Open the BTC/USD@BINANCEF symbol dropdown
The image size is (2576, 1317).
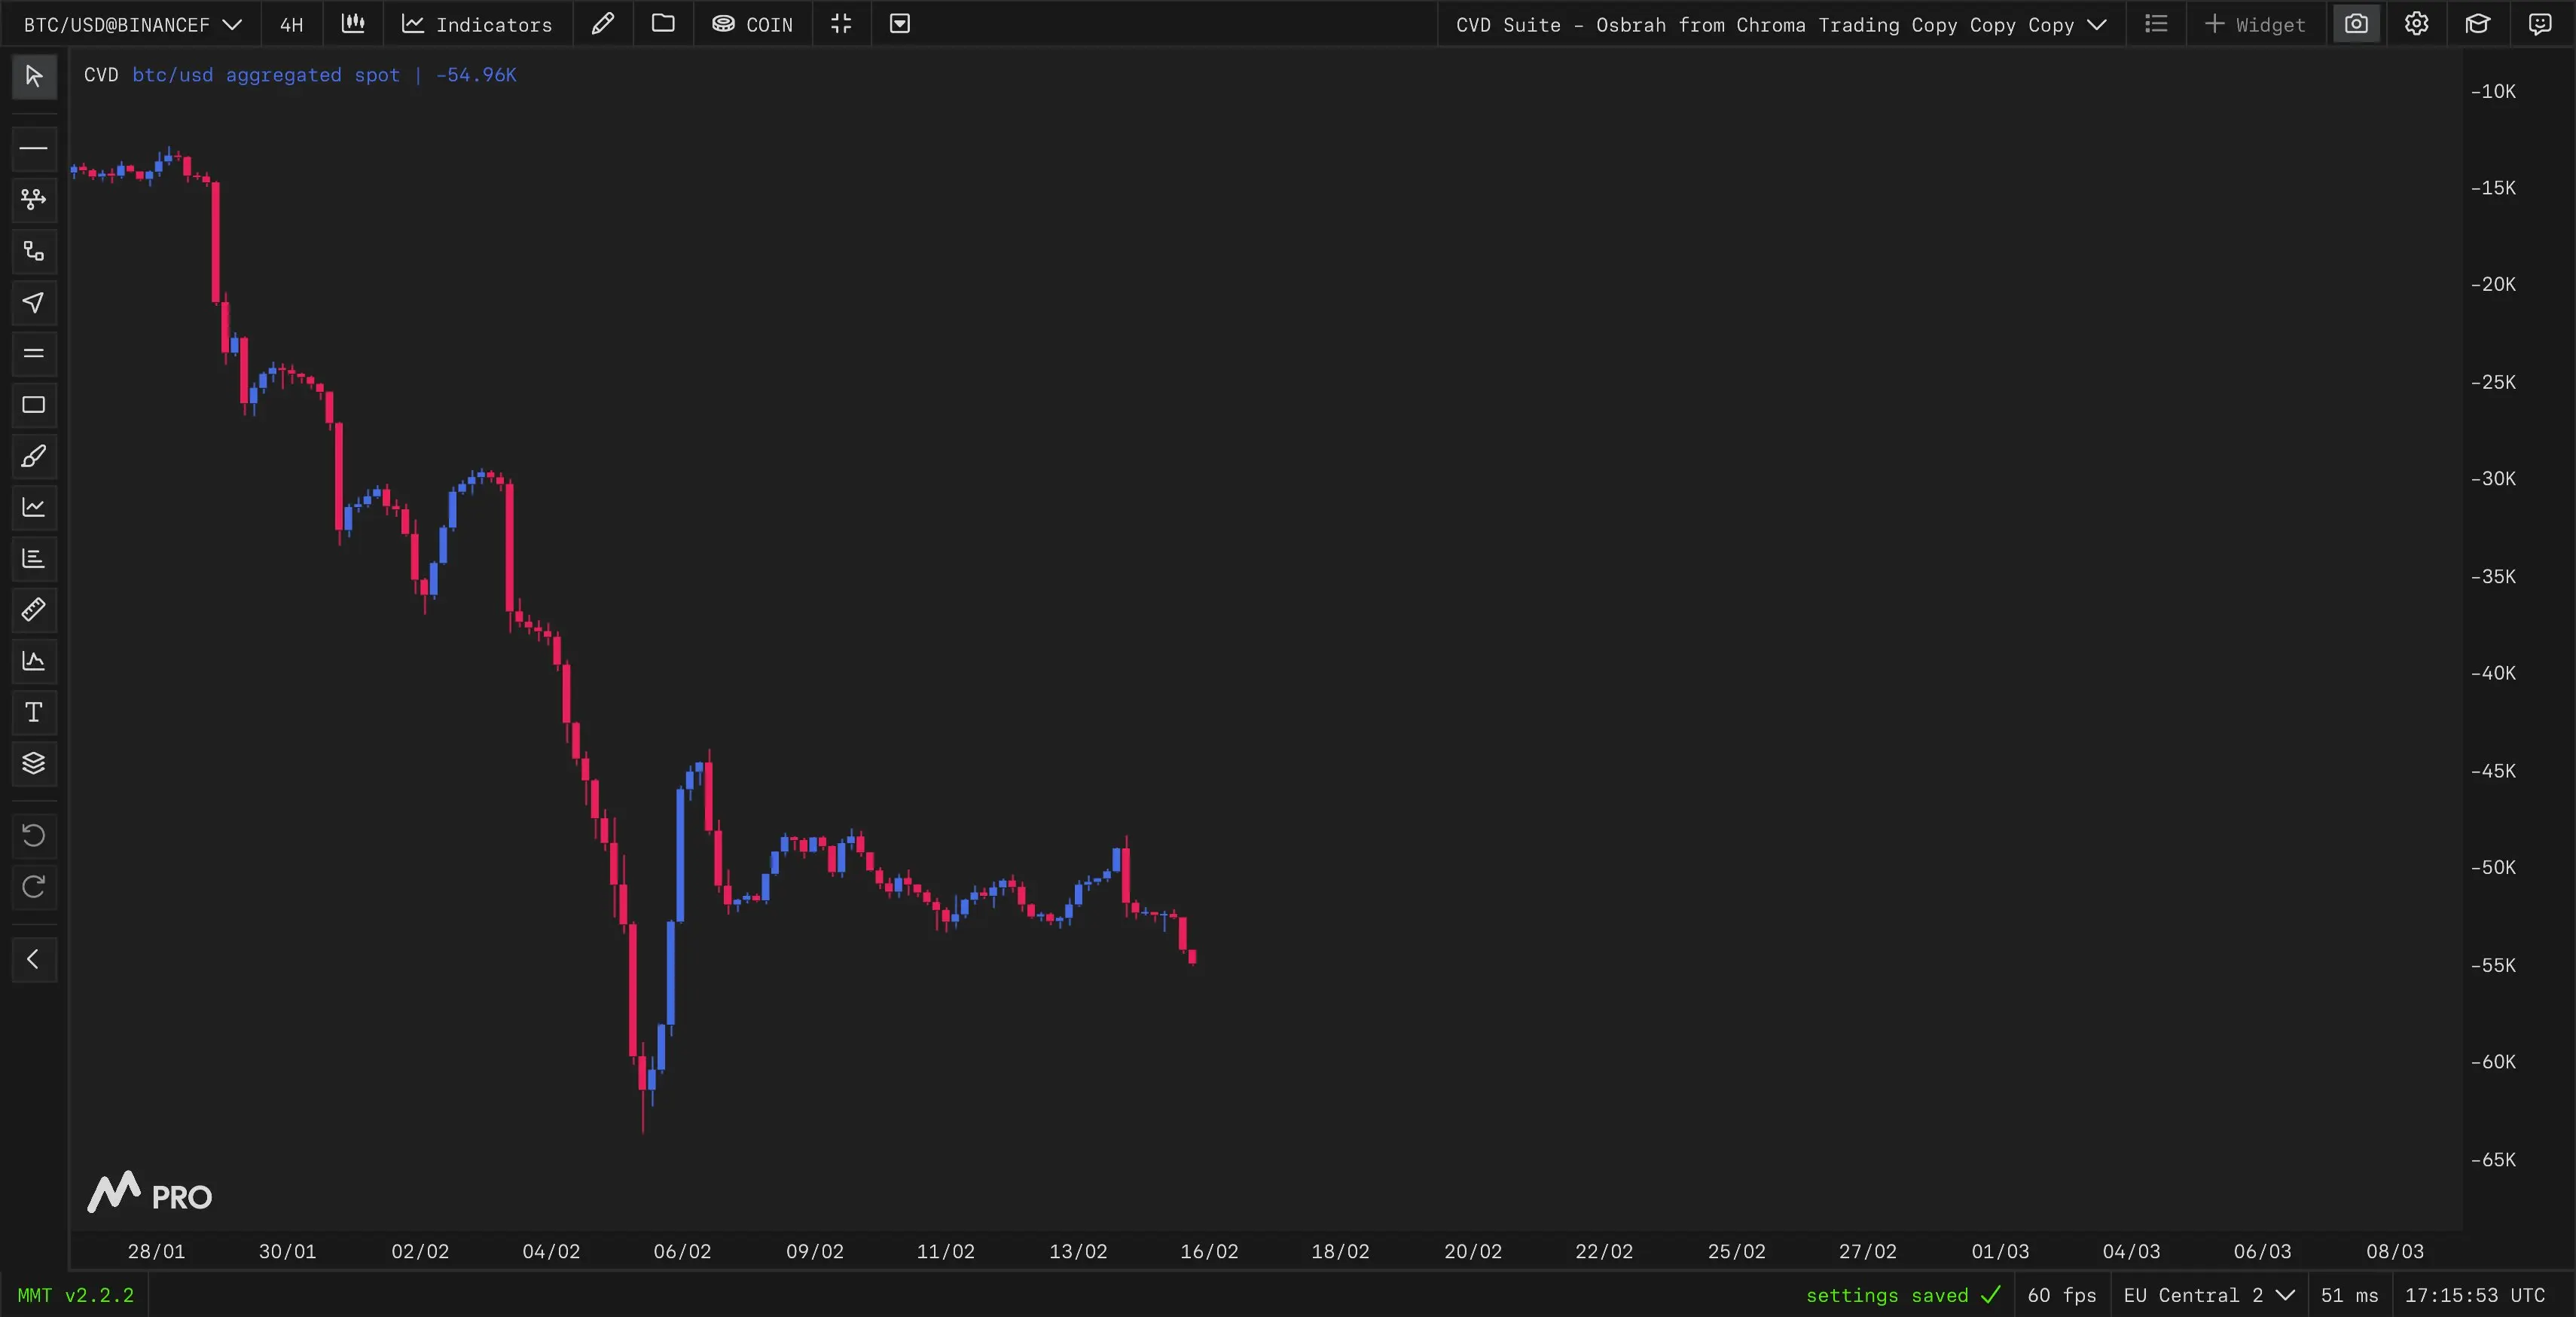pyautogui.click(x=132, y=24)
